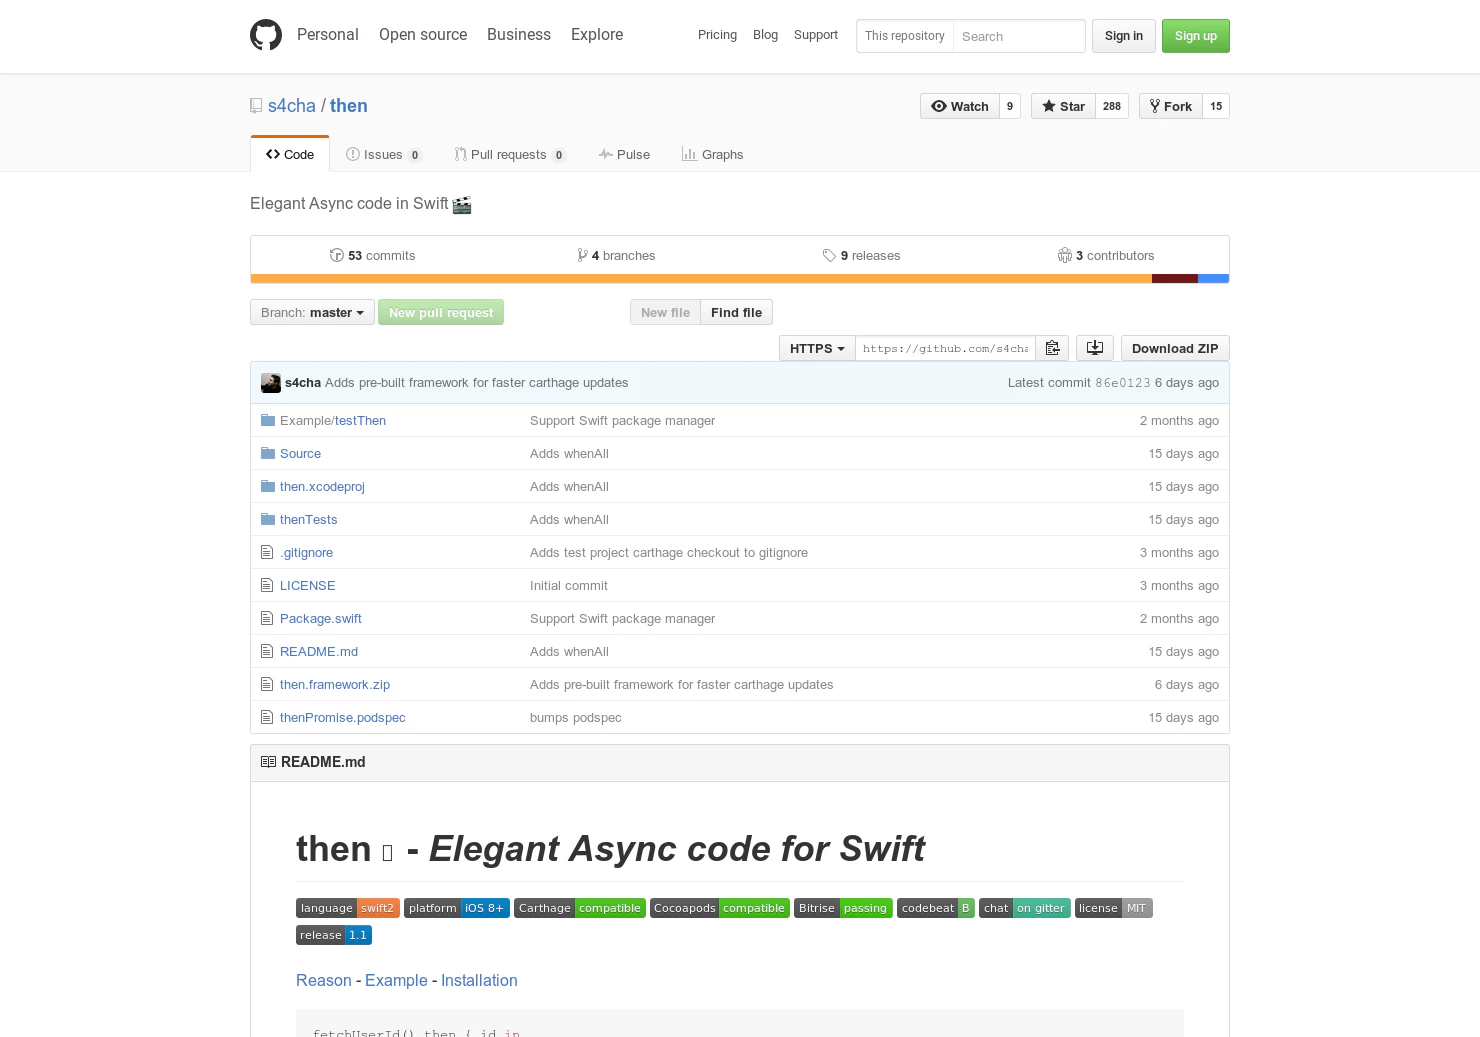Click the Example folder icon
Image resolution: width=1480 pixels, height=1037 pixels.
(268, 420)
